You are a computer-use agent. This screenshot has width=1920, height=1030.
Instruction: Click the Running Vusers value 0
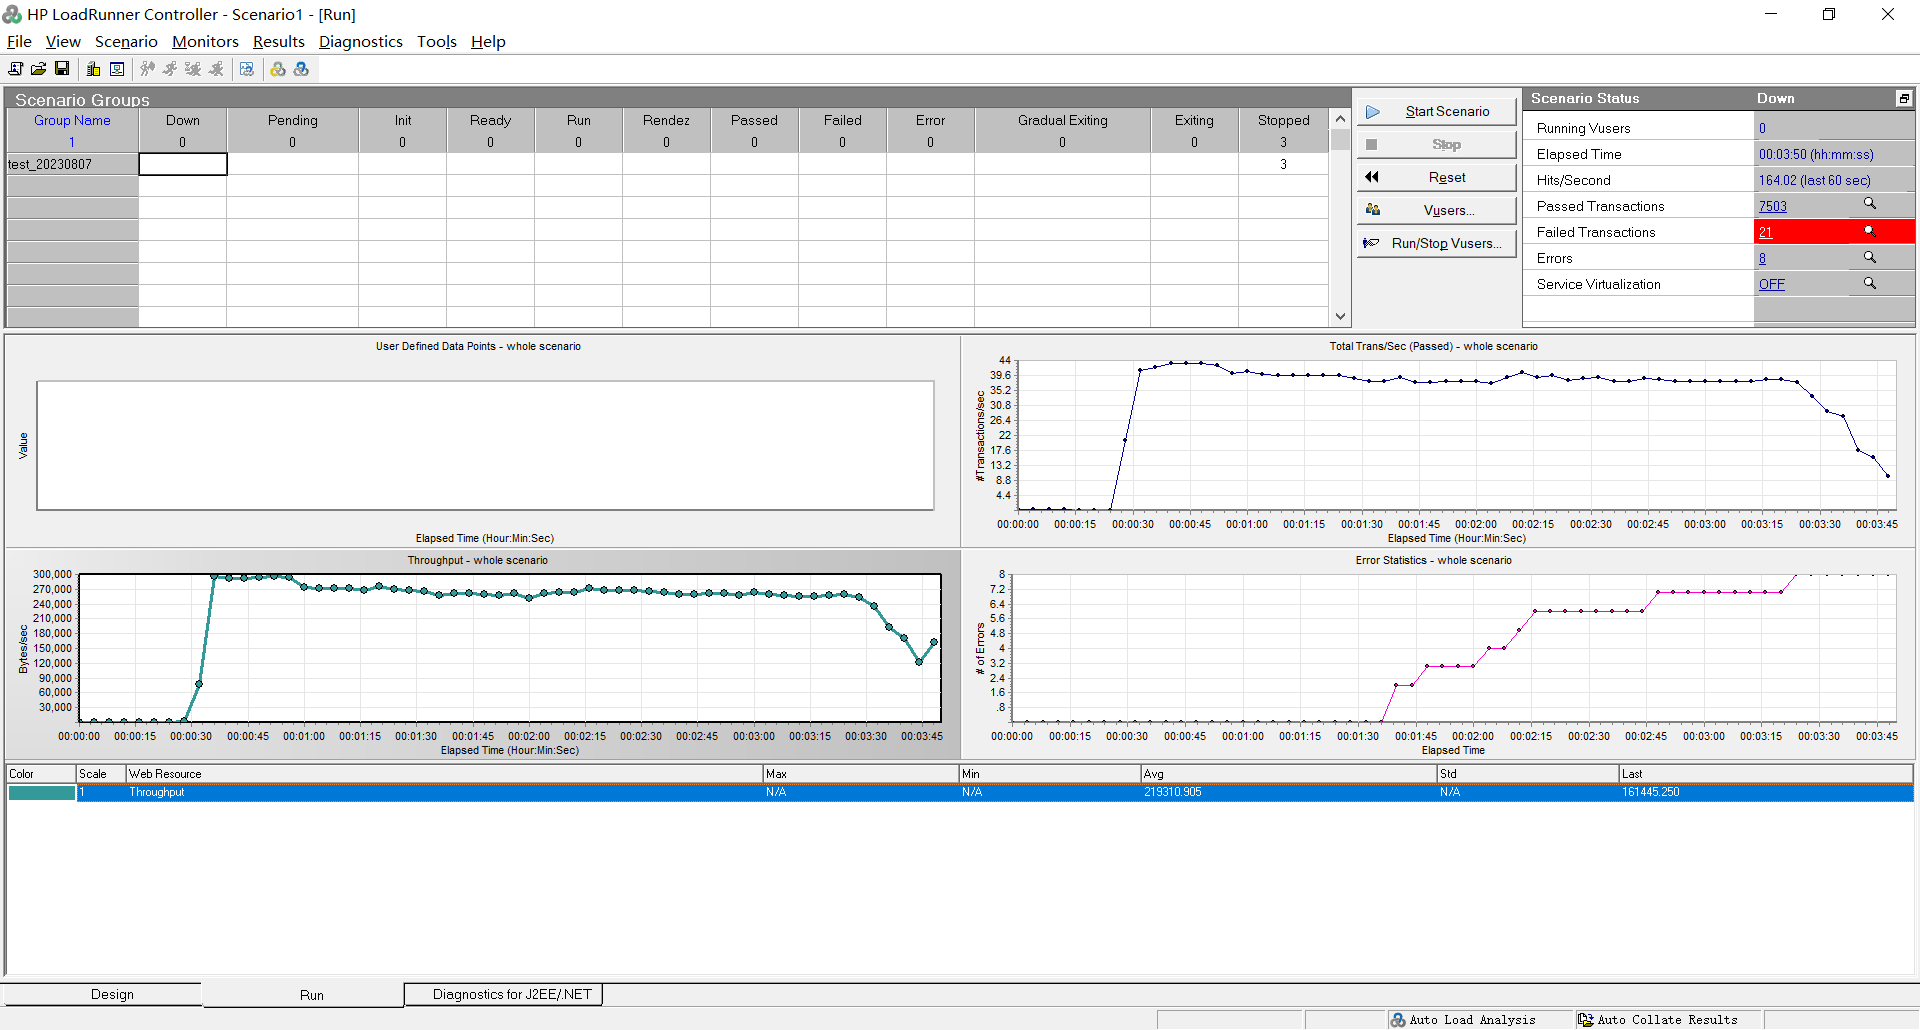pyautogui.click(x=1763, y=128)
